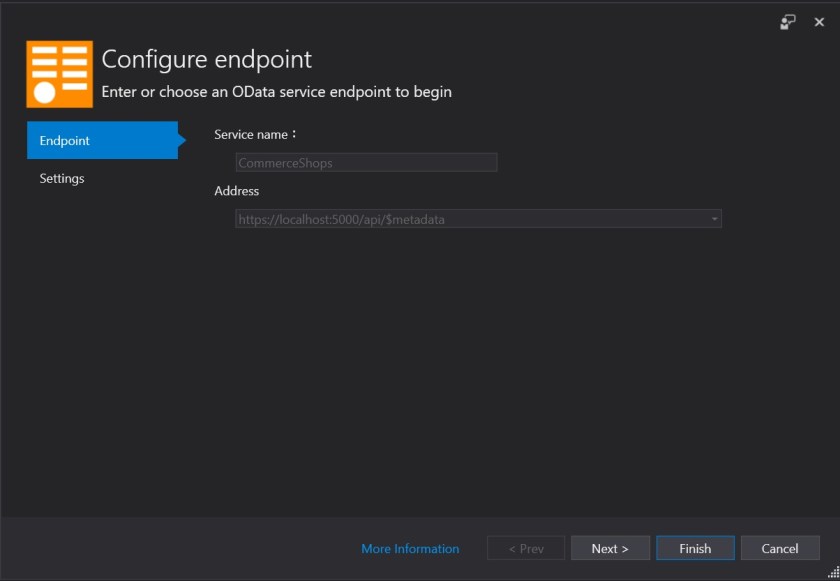The height and width of the screenshot is (581, 840).
Task: Click the empty dialog title bar area
Action: pyautogui.click(x=400, y=20)
